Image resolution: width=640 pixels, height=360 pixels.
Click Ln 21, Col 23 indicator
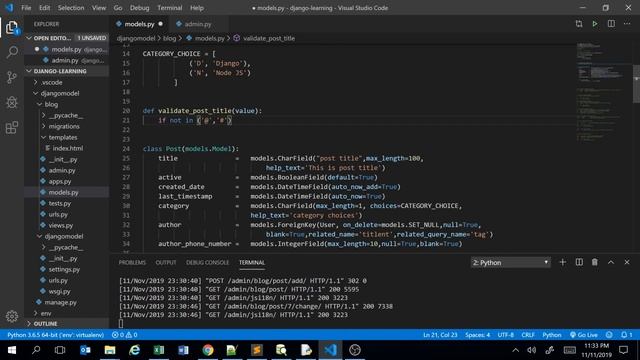440,335
